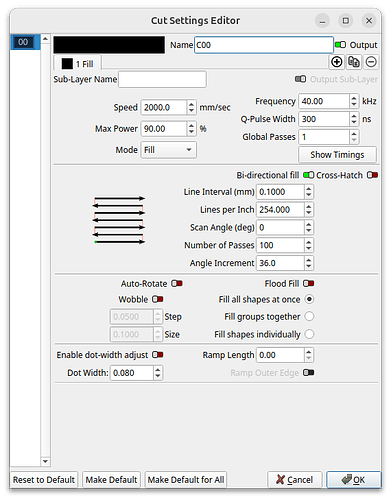Image resolution: width=390 pixels, height=500 pixels.
Task: Click the Frequency value field
Action: [x=324, y=101]
